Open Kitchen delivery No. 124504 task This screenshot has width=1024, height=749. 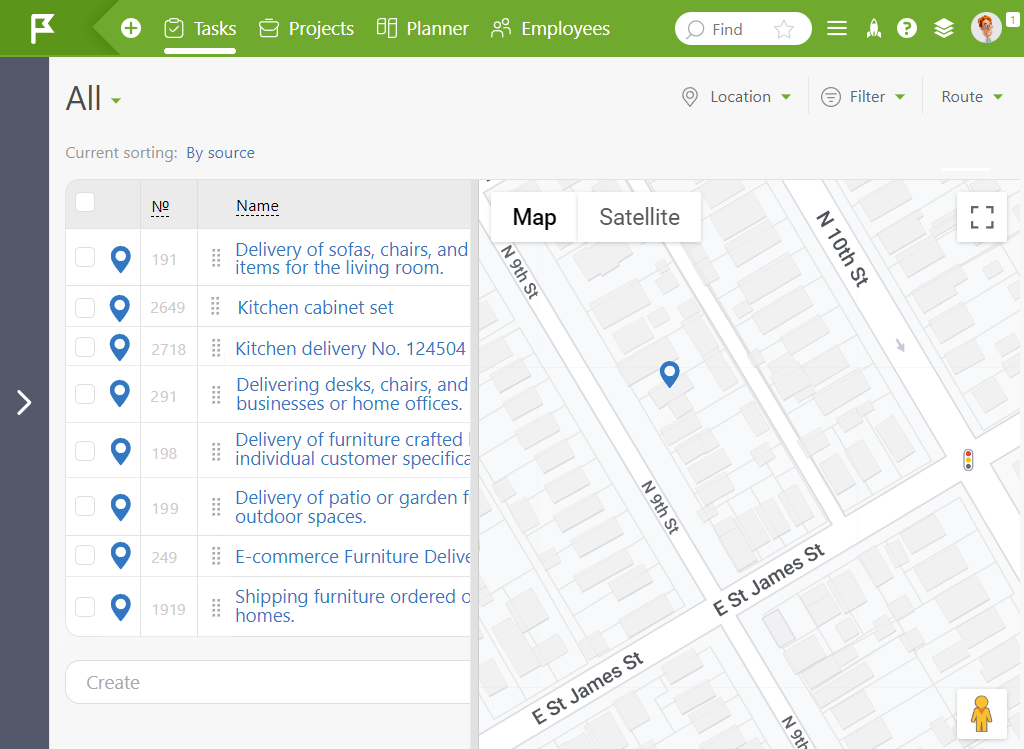click(x=350, y=349)
